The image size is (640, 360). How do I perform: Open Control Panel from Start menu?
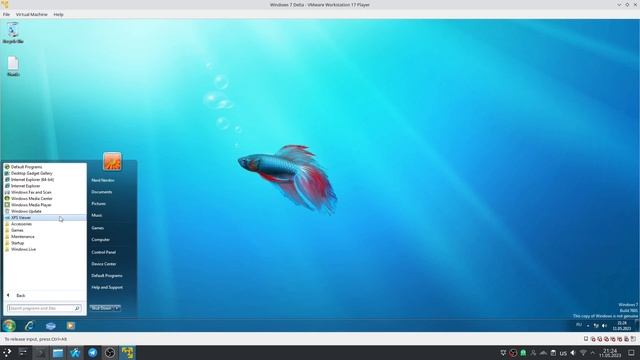[104, 252]
